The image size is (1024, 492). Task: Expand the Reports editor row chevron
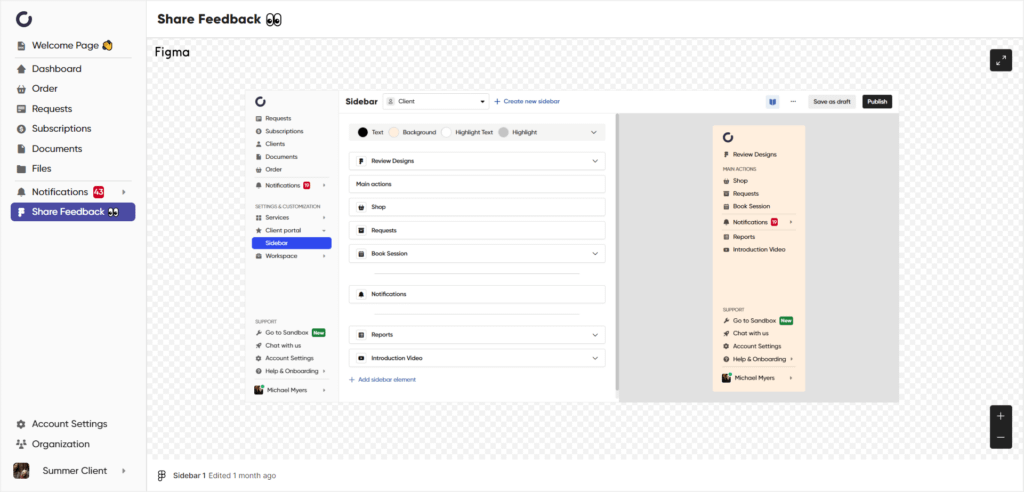pyautogui.click(x=595, y=335)
